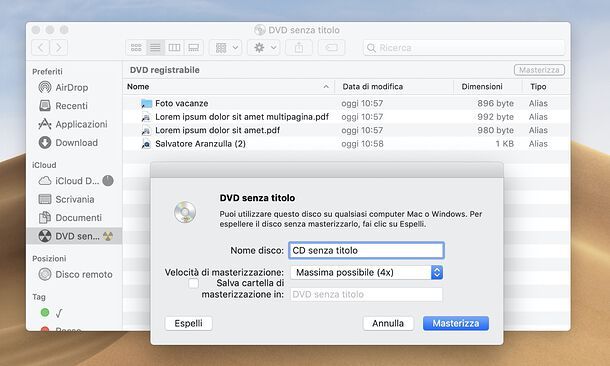Toggle the sort direction arrow in Nome column
The image size is (610, 366).
point(326,87)
